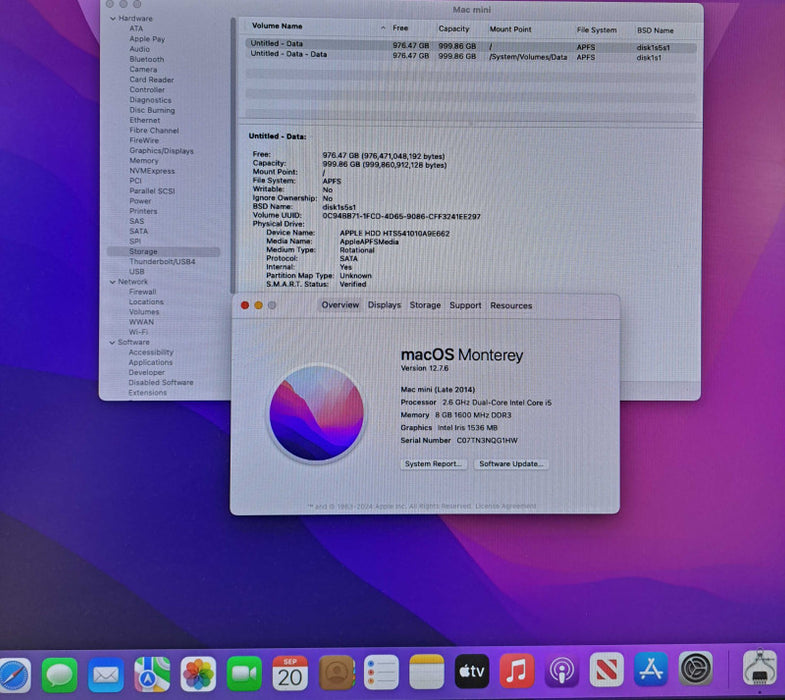Screen dimensions: 785x700
Task: Select Apple Pay in sidebar
Action: pyautogui.click(x=147, y=39)
